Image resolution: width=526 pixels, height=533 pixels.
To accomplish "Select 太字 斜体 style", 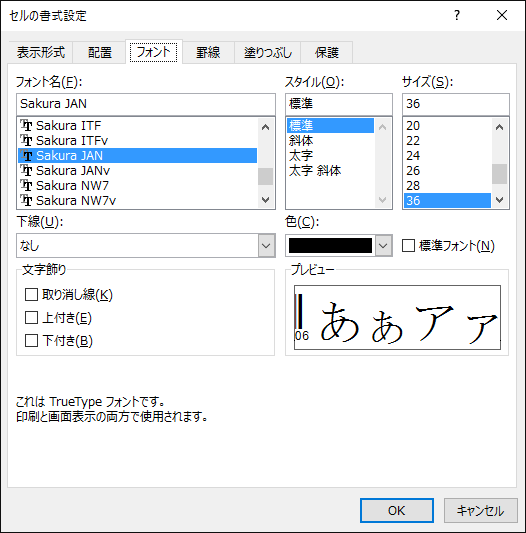I will (330, 170).
